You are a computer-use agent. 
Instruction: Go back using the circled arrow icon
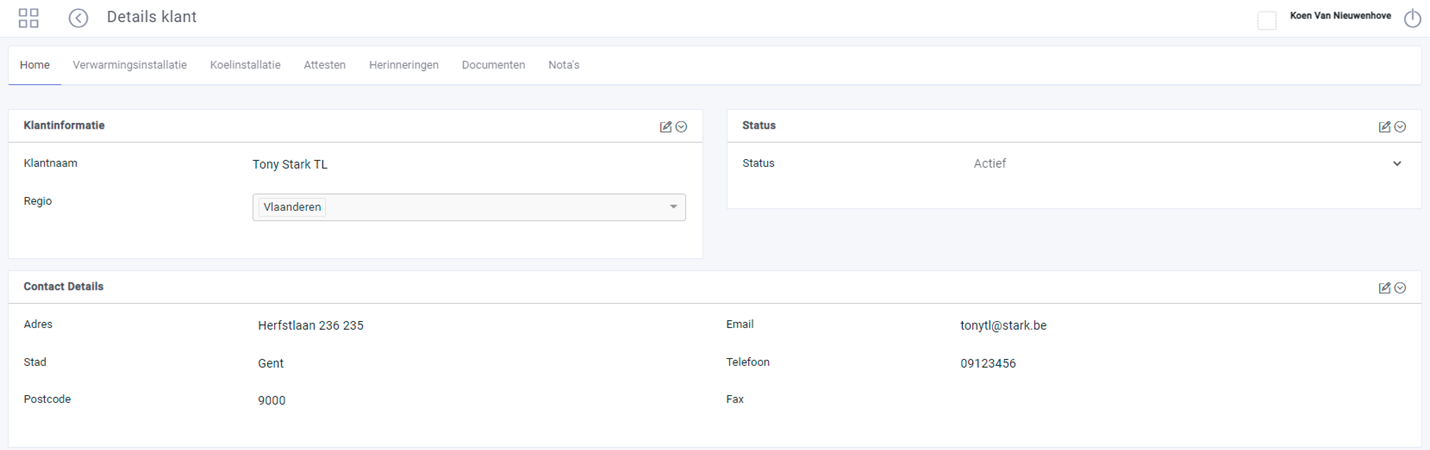(78, 18)
